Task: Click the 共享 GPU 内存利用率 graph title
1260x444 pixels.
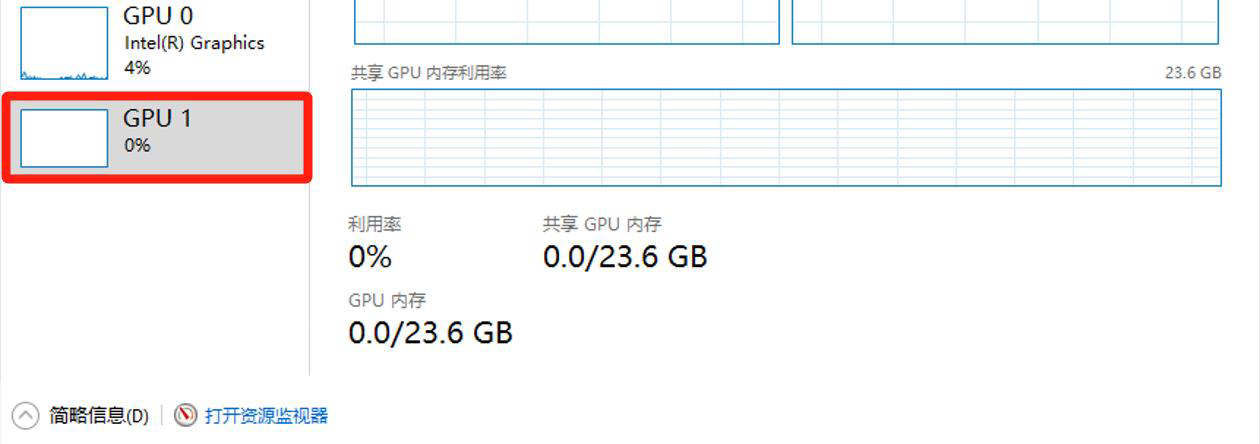Action: coord(428,73)
